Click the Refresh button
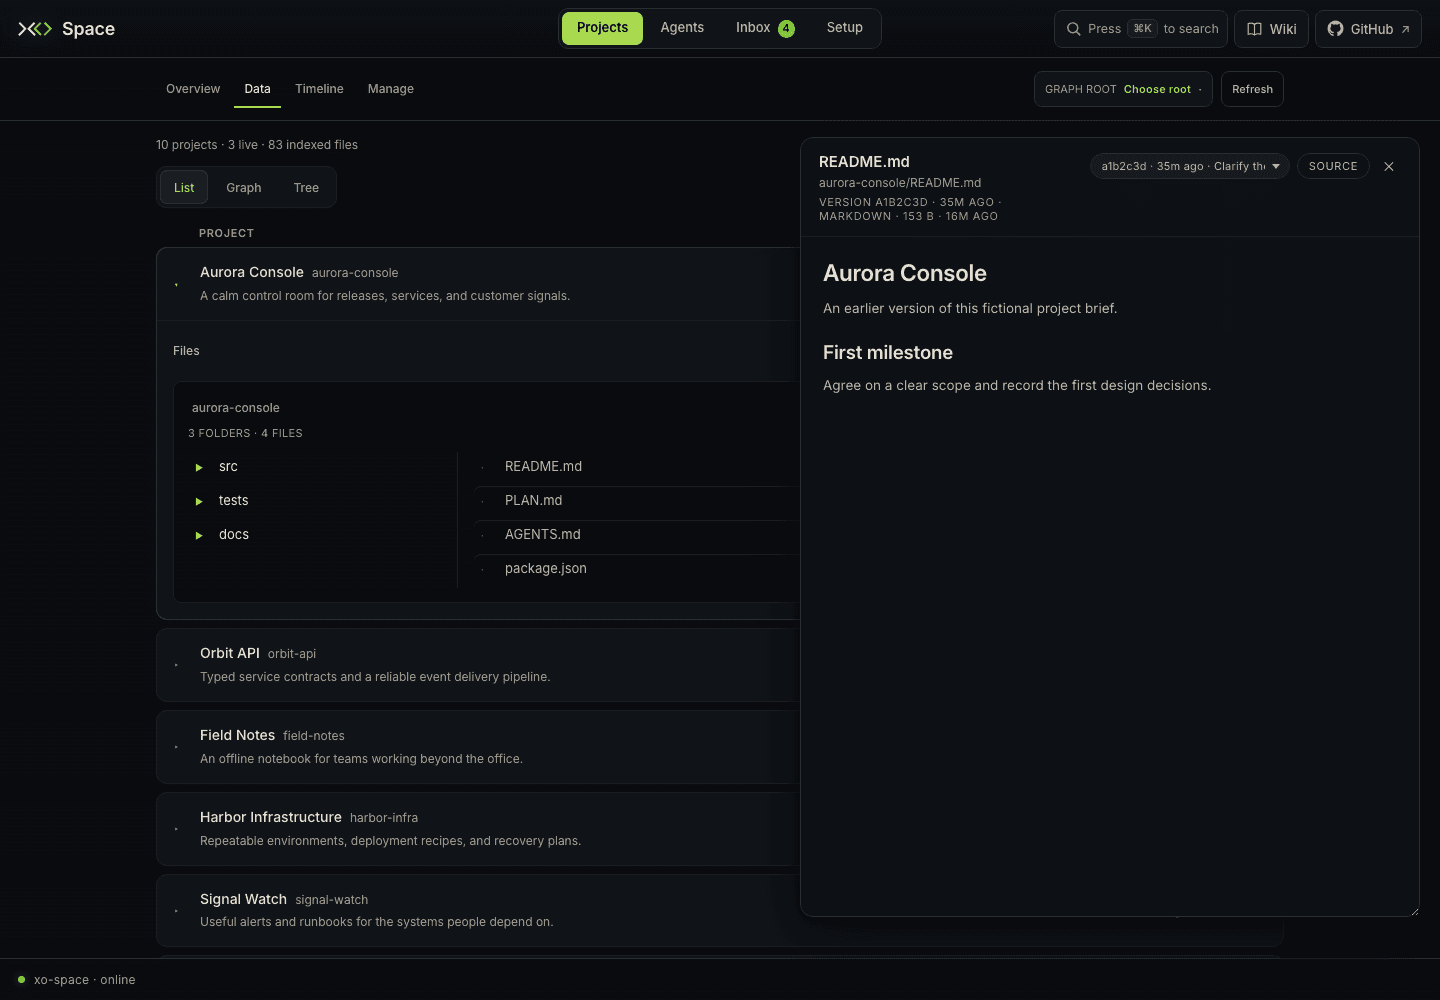The height and width of the screenshot is (1000, 1440). tap(1252, 89)
